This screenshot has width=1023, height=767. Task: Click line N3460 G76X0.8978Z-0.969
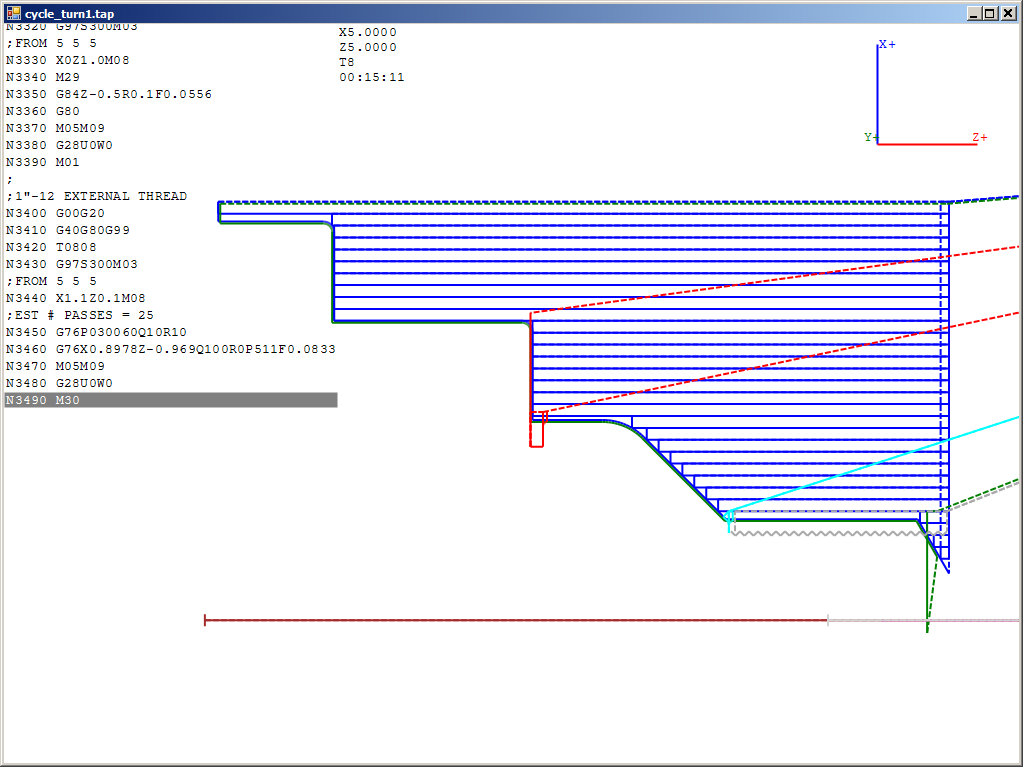[171, 349]
